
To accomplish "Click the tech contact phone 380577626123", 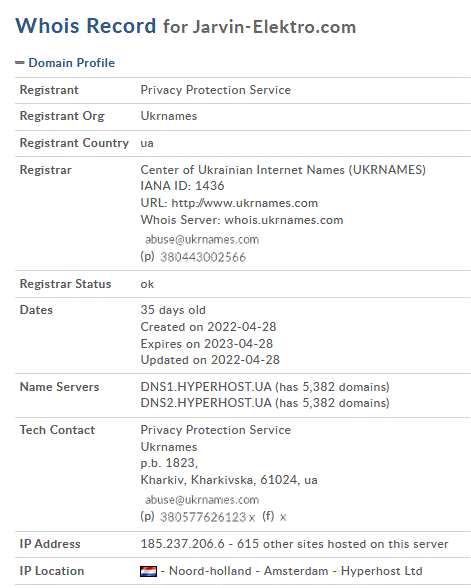I will coord(203,517).
